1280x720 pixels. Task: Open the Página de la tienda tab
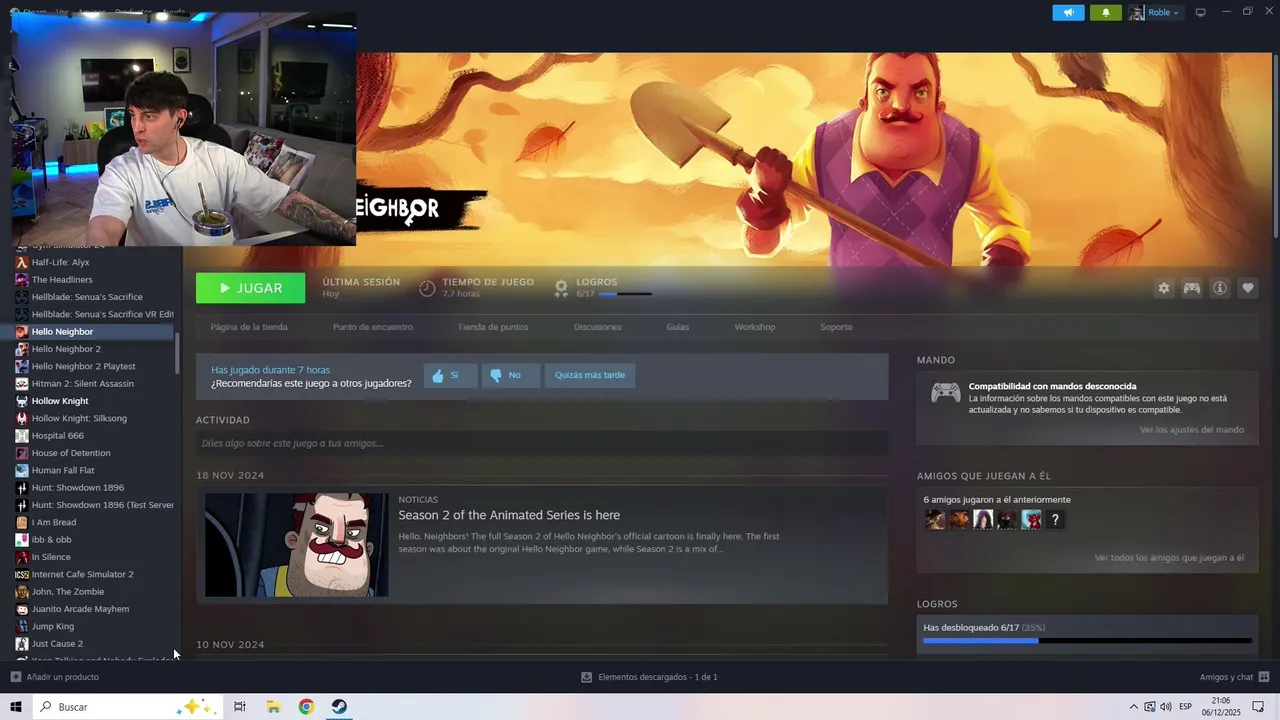(249, 327)
